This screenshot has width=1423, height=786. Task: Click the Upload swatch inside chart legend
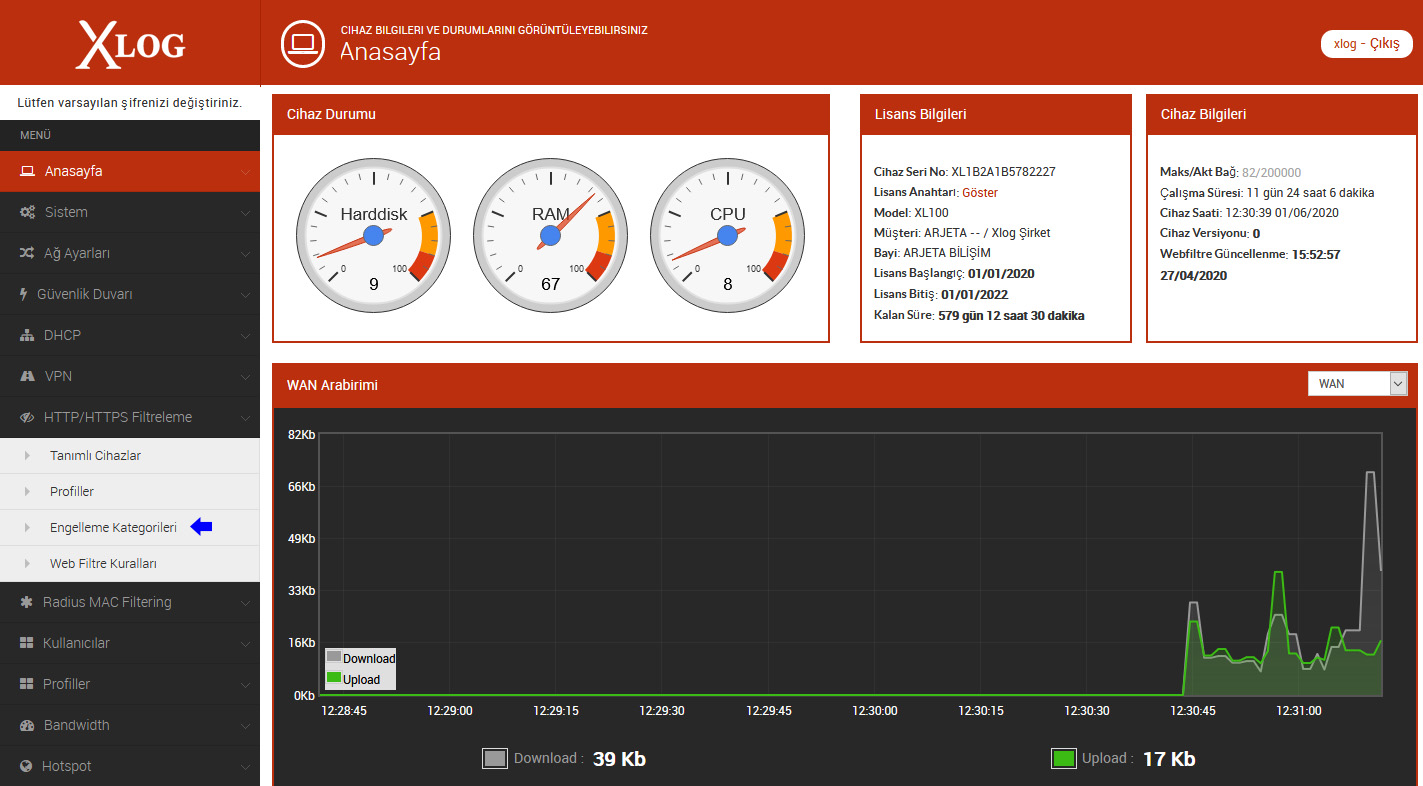[334, 678]
